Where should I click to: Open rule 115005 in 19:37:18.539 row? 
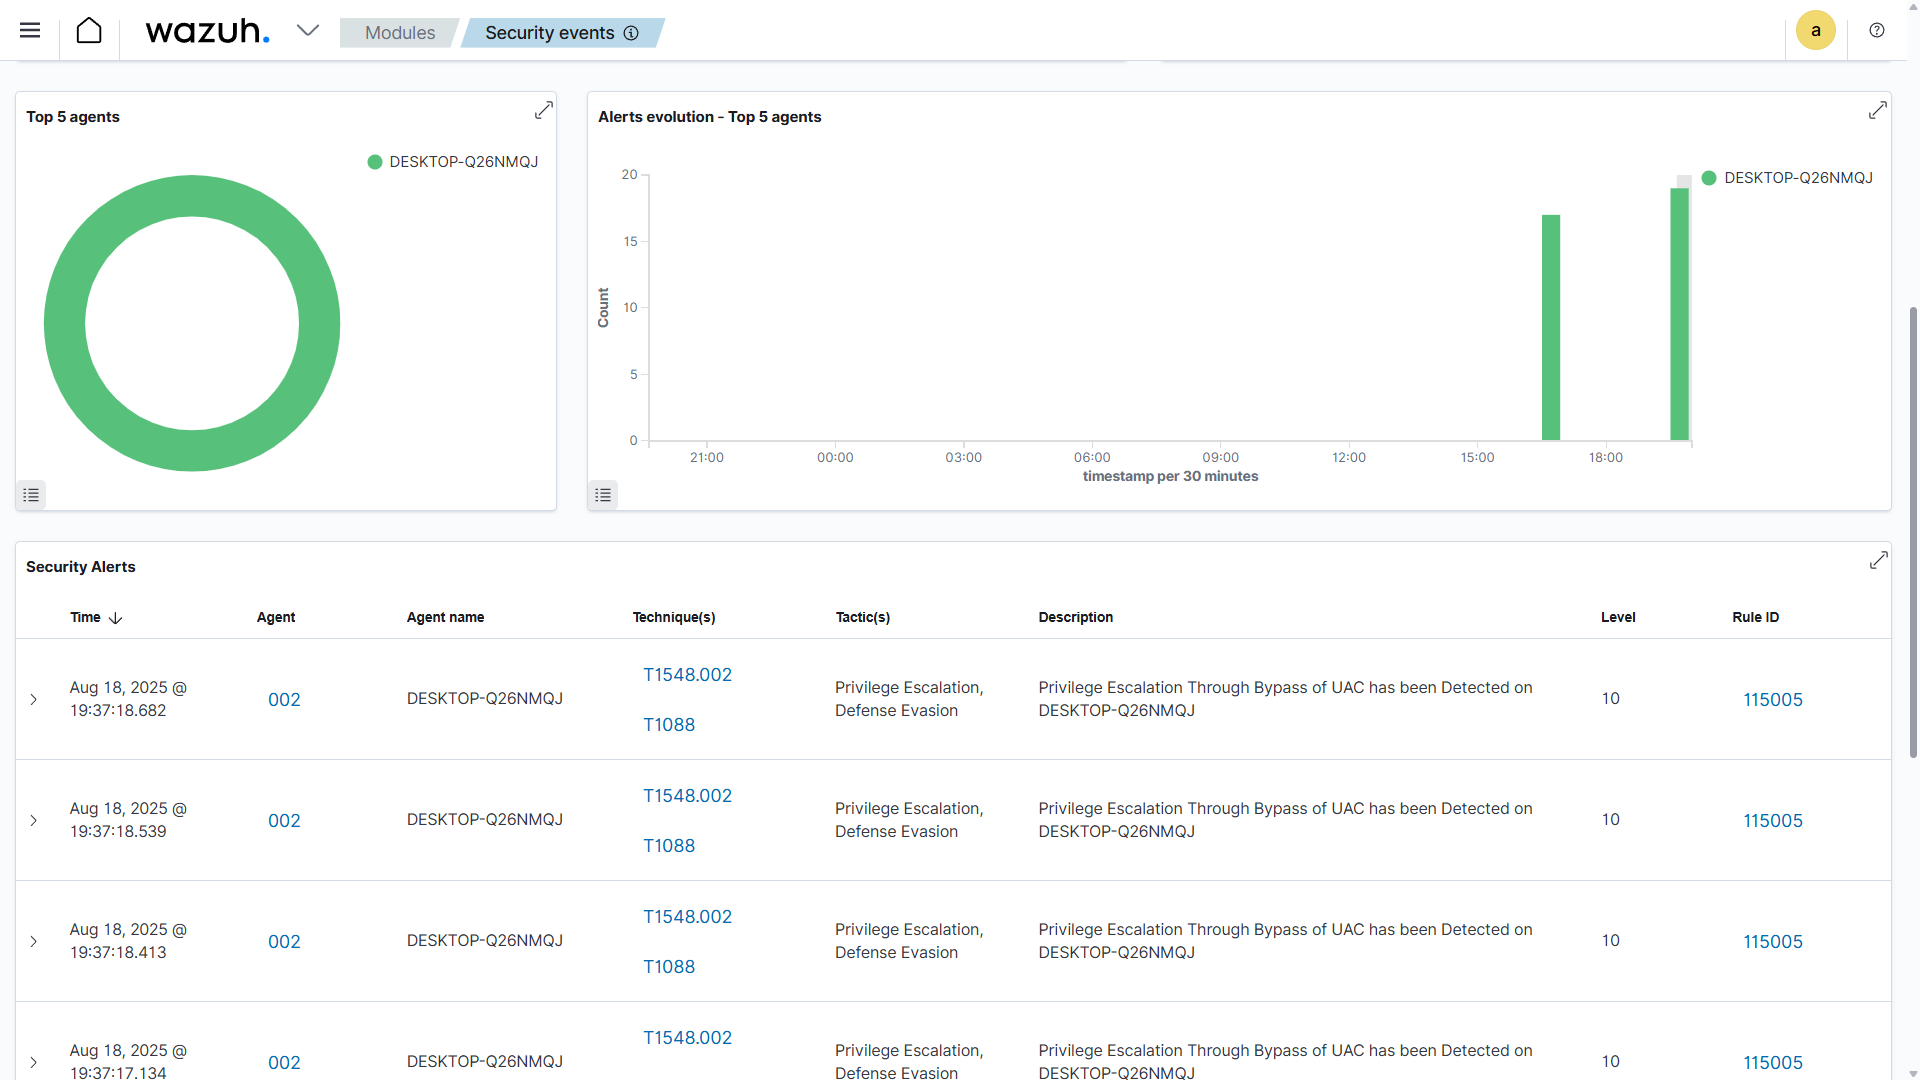point(1773,821)
